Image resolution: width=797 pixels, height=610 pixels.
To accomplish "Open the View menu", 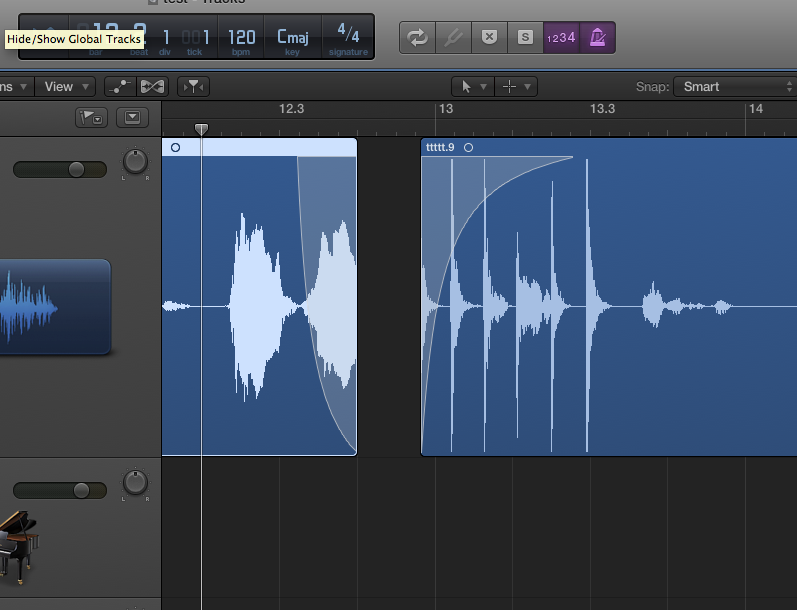I will 66,87.
